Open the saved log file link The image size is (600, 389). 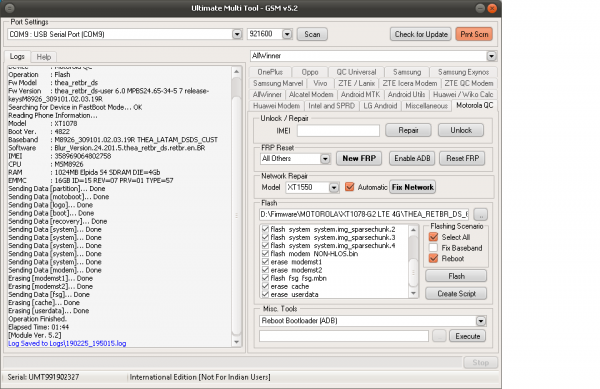(x=67, y=343)
